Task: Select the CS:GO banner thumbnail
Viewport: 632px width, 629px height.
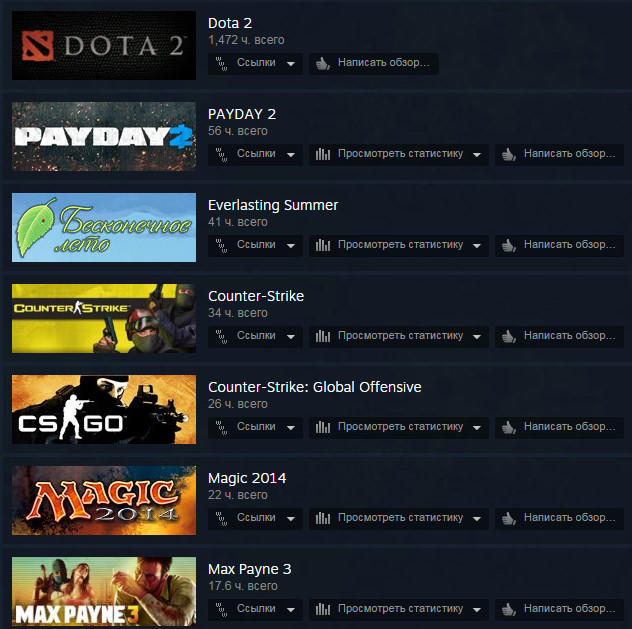Action: (104, 409)
